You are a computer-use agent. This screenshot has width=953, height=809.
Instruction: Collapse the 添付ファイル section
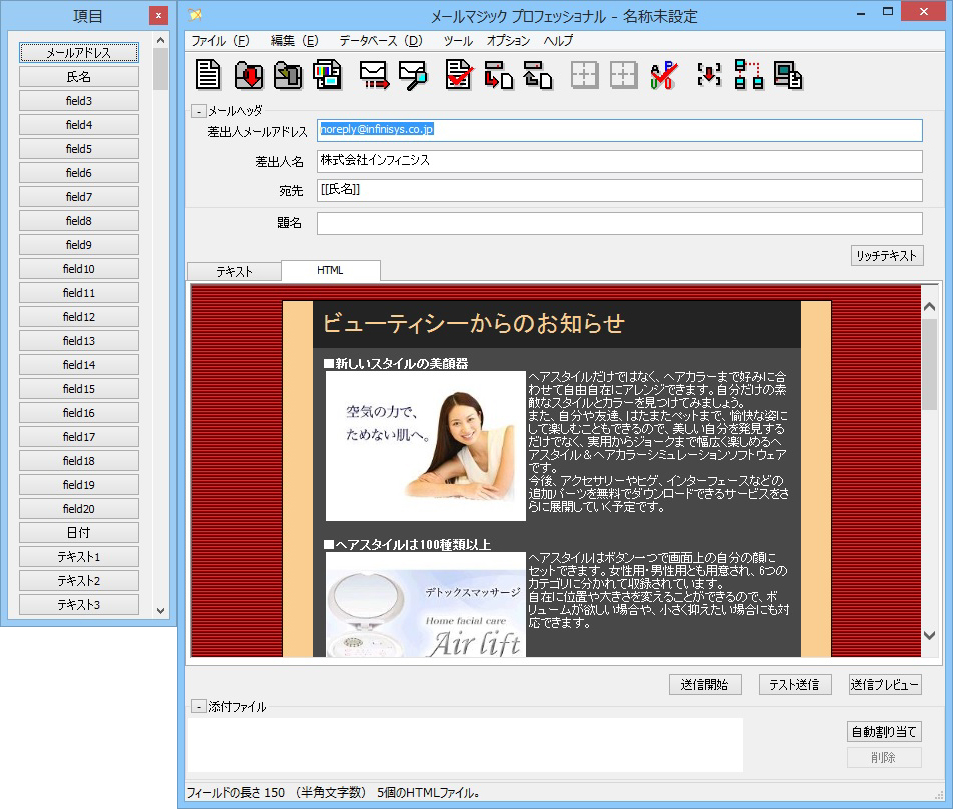pos(198,707)
